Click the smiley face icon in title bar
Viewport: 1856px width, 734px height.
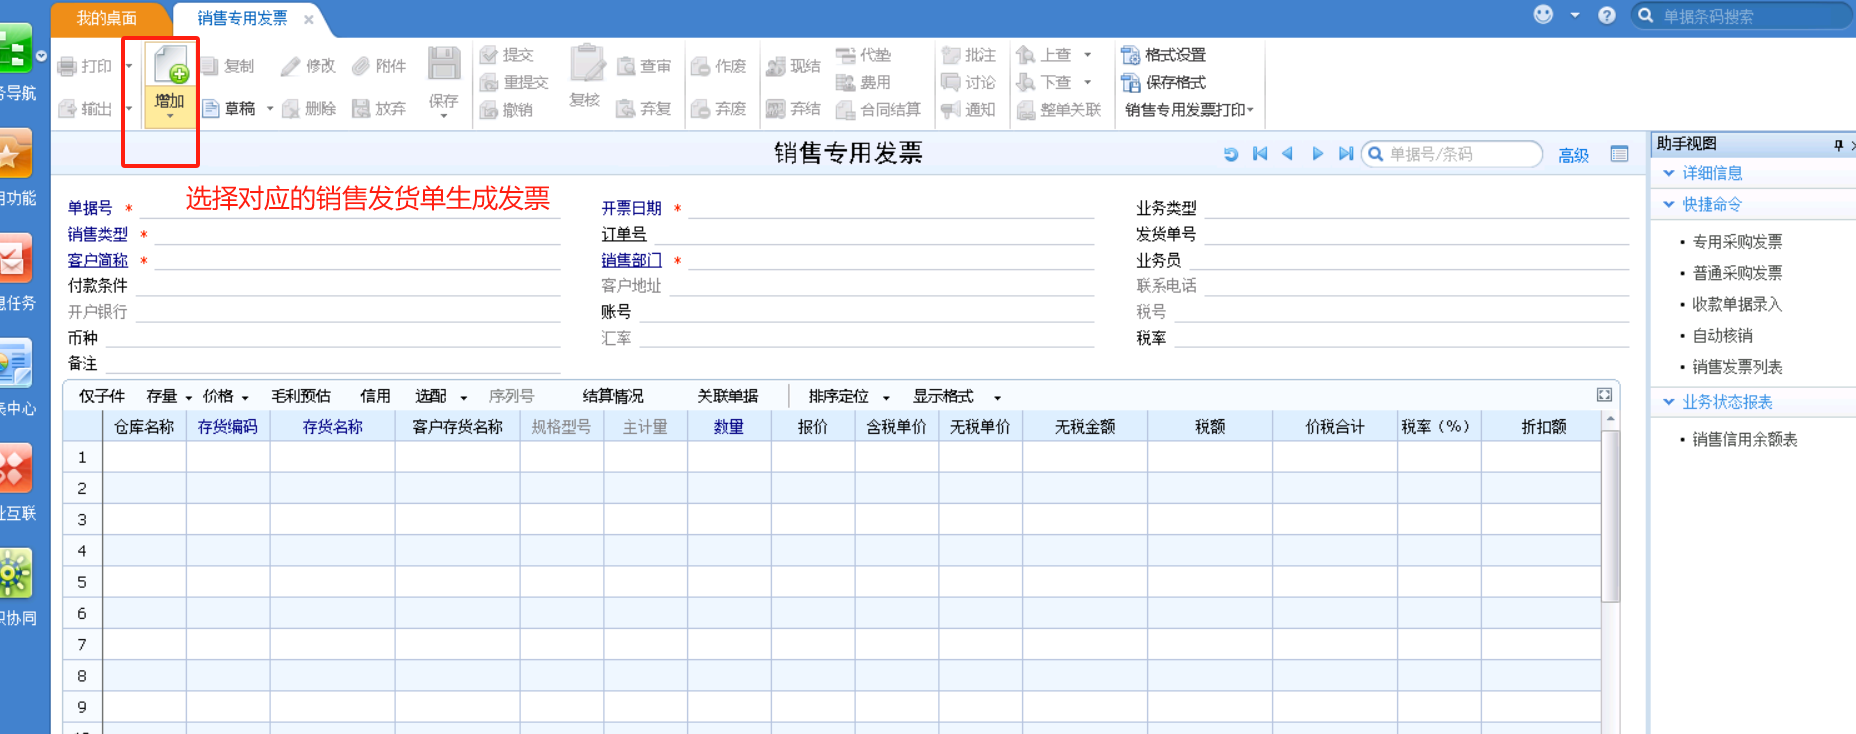point(1544,15)
